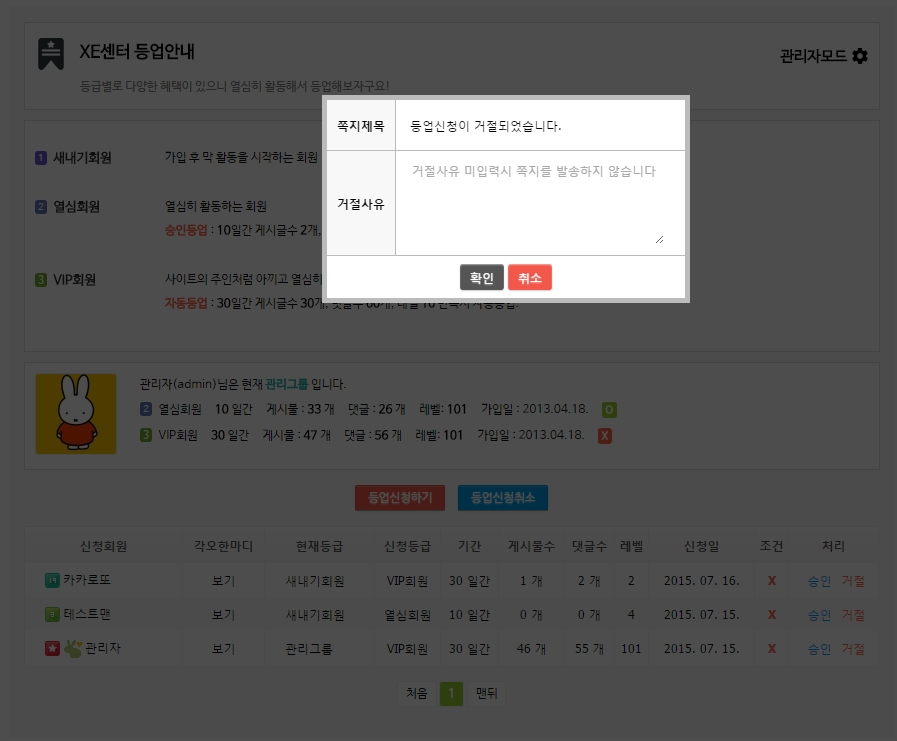
Task: Click level 3 badge in VIP회원 status row
Action: click(x=146, y=435)
